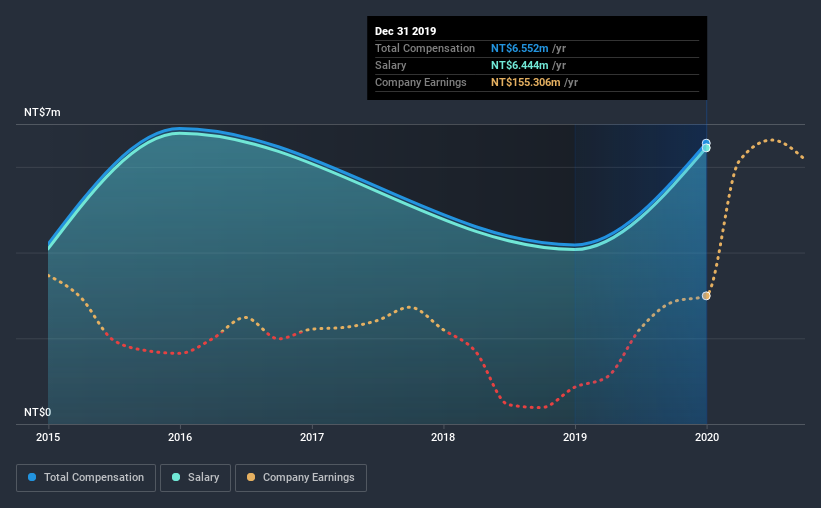Toggle the Total Compensation legend button
This screenshot has width=821, height=508.
point(86,478)
